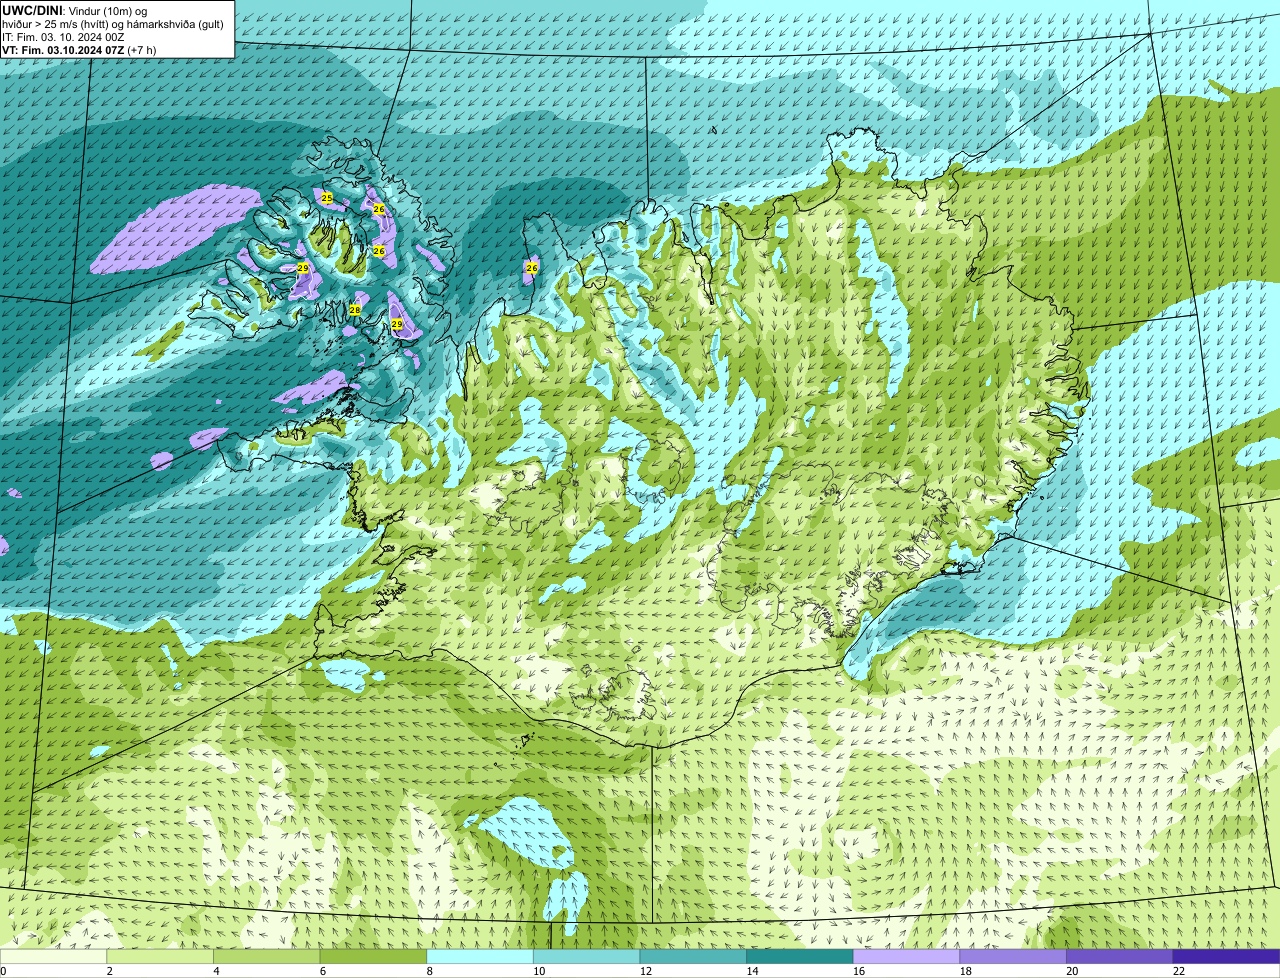Click the yellow "25" maximum gust marker
This screenshot has height=978, width=1280.
327,198
